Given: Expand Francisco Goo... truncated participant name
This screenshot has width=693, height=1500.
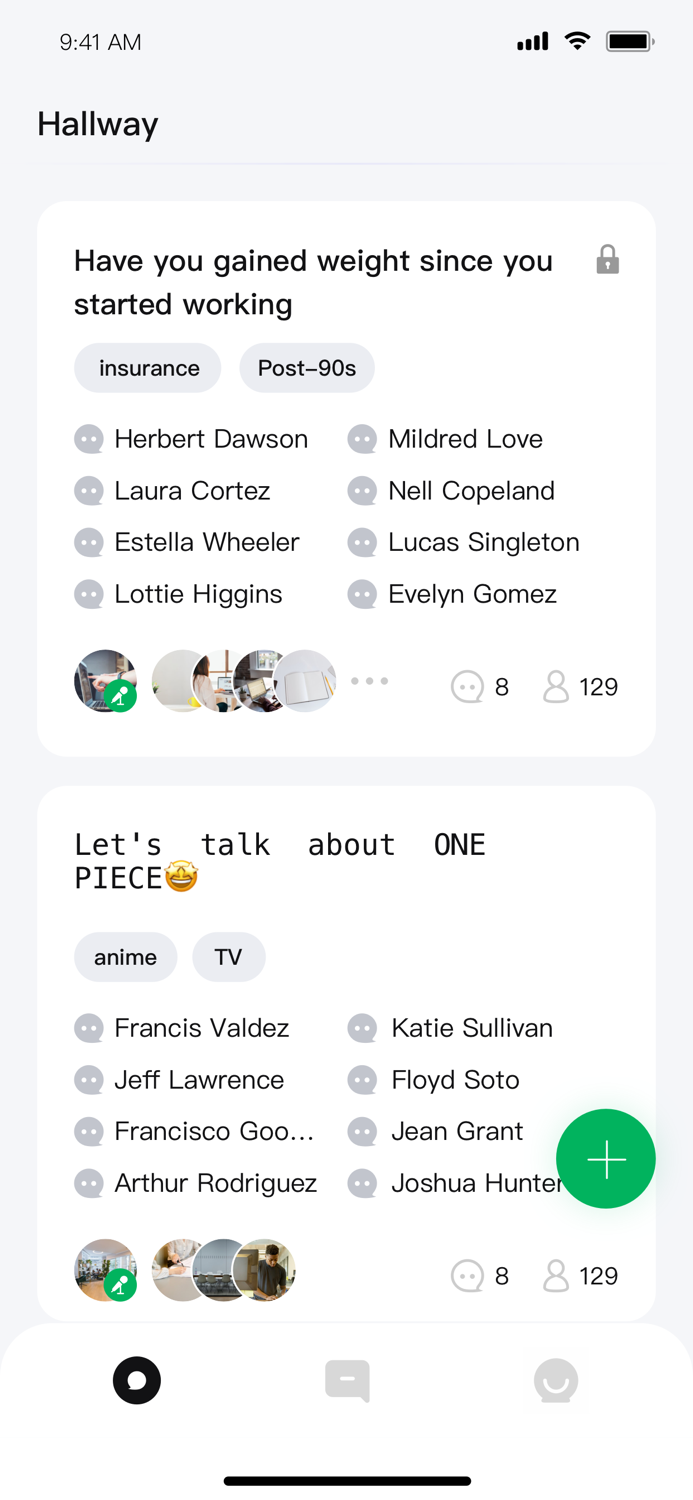Looking at the screenshot, I should [215, 1131].
